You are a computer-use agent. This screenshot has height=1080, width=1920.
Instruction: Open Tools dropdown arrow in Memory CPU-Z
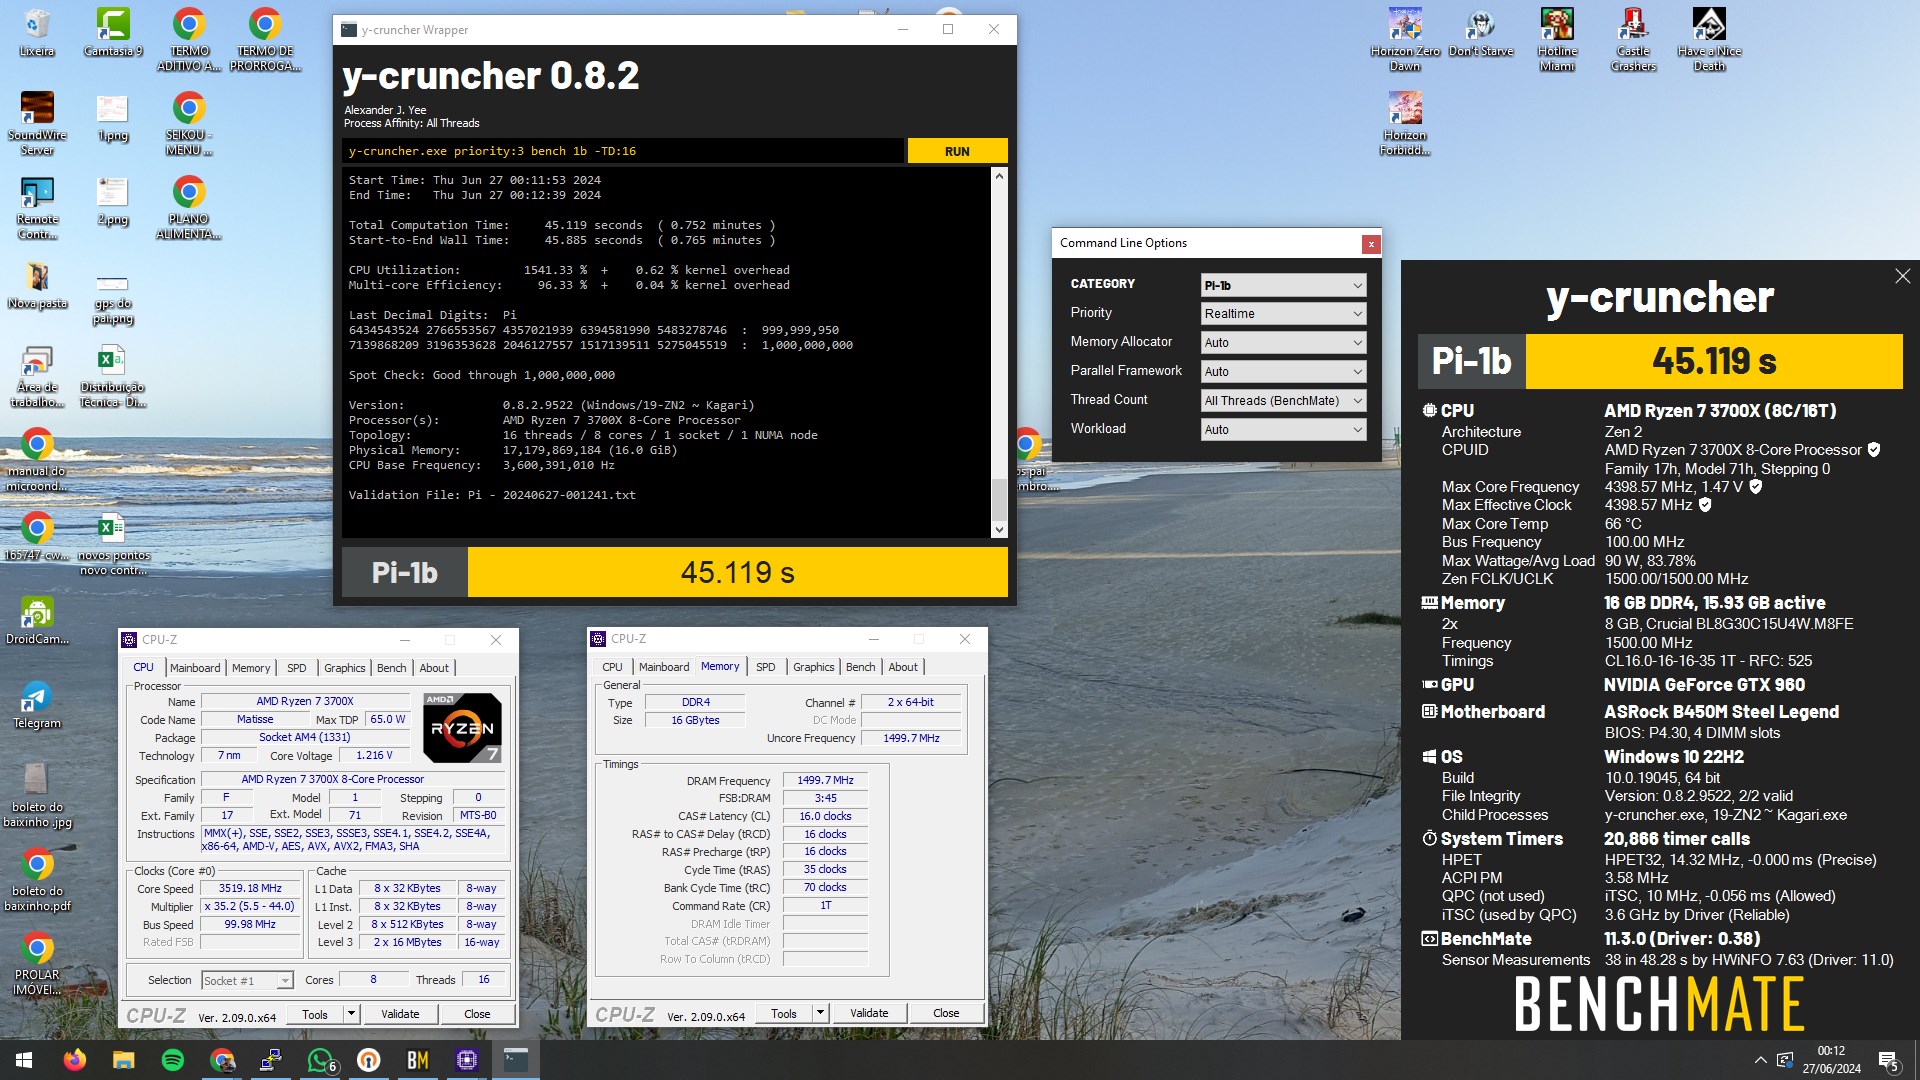pos(820,1013)
